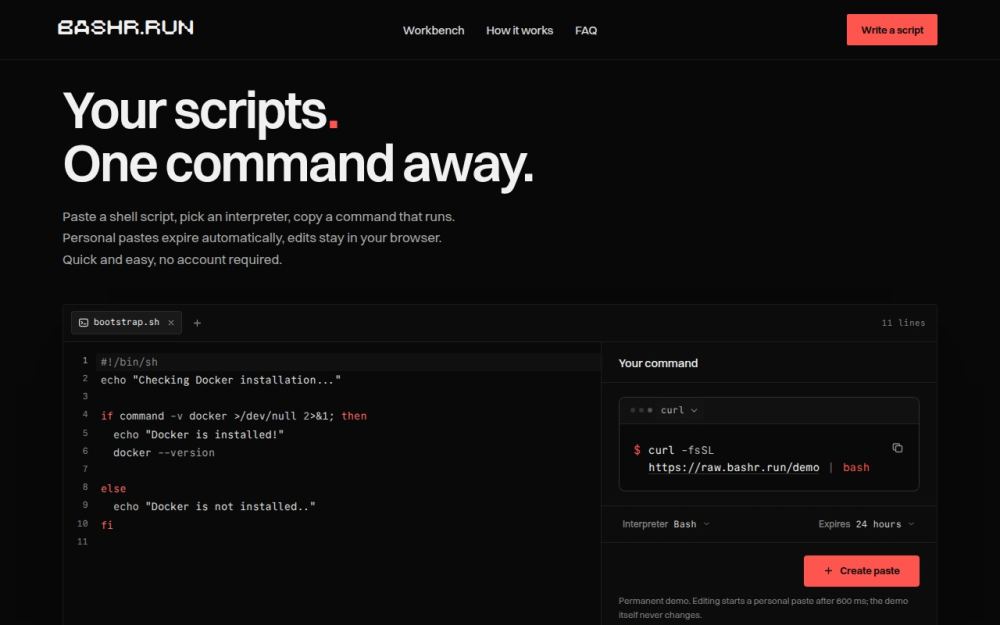The height and width of the screenshot is (625, 1000).
Task: Click the Your command heading
Action: click(658, 363)
